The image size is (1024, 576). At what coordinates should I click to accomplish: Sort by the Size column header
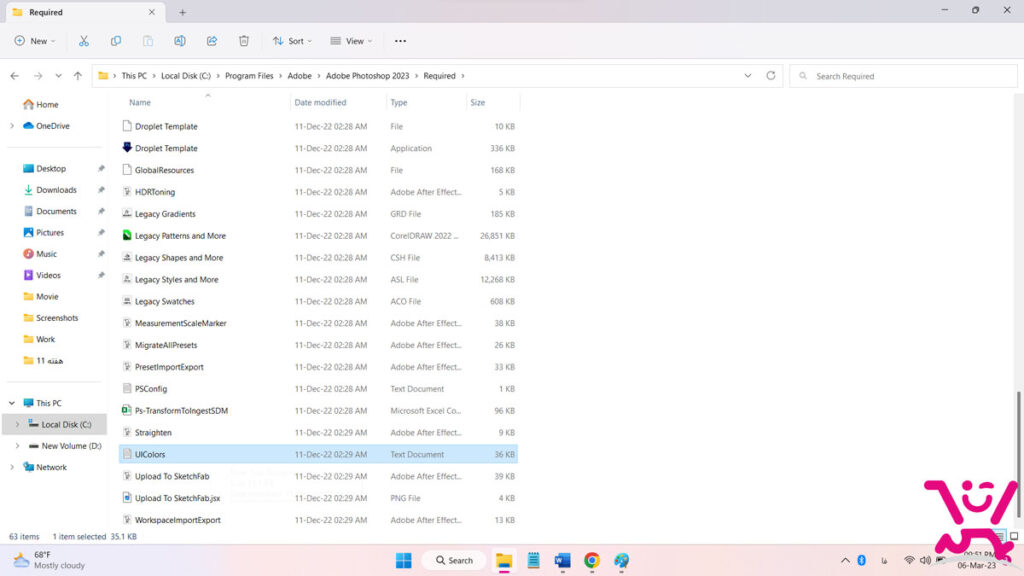(477, 103)
